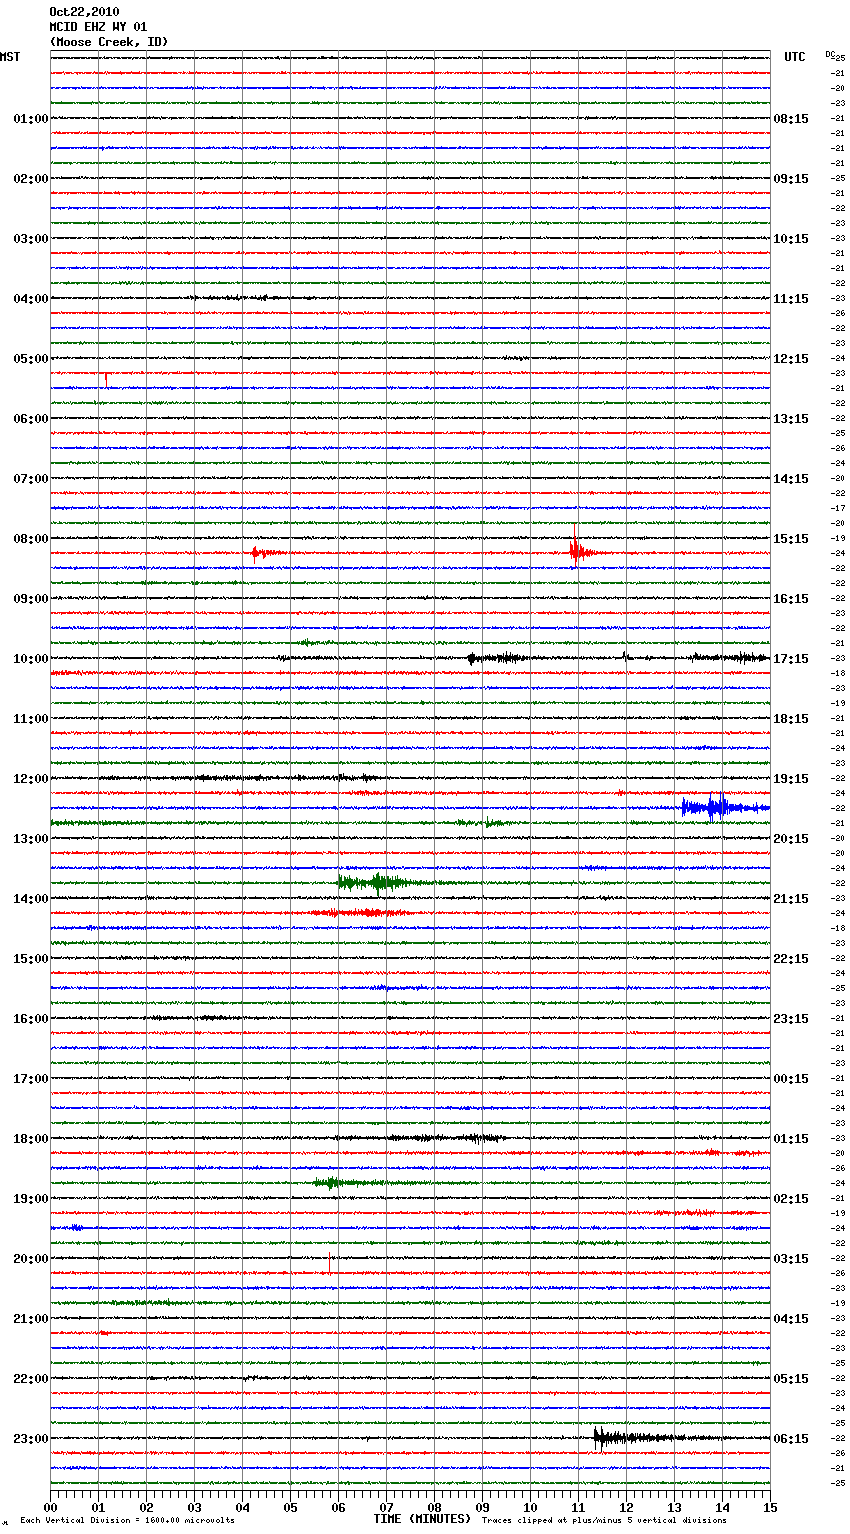This screenshot has width=850, height=1534.
Task: Select the 22:00 MST row label
Action: pyautogui.click(x=31, y=1379)
